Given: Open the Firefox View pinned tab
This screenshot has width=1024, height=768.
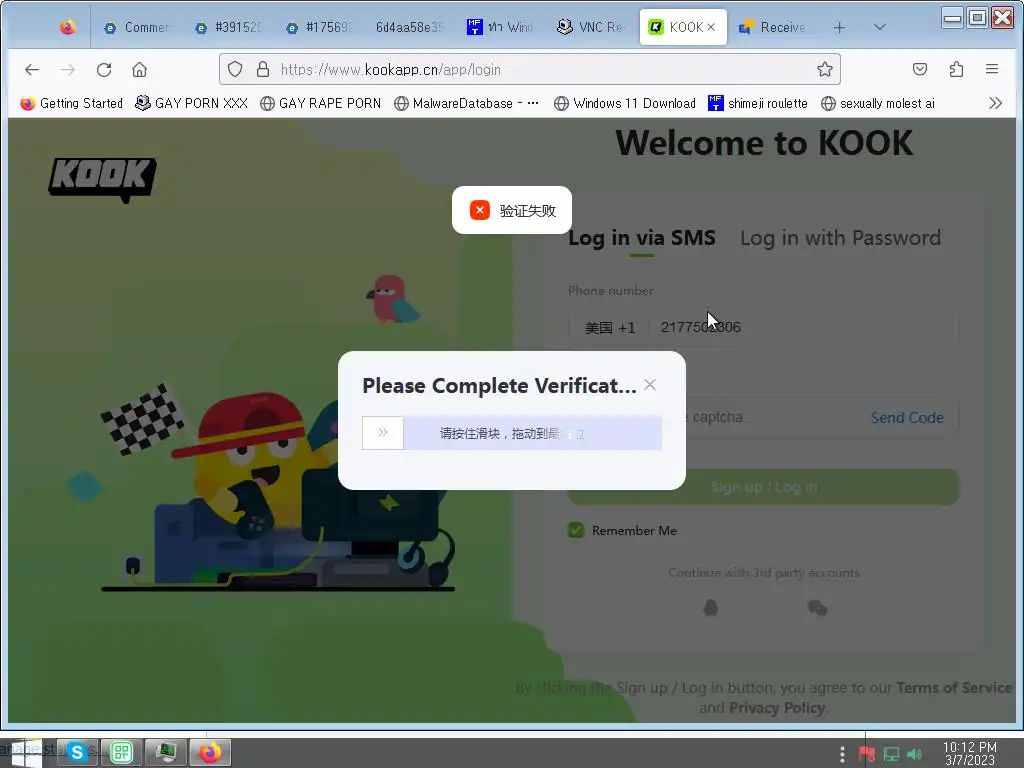Looking at the screenshot, I should click(67, 27).
